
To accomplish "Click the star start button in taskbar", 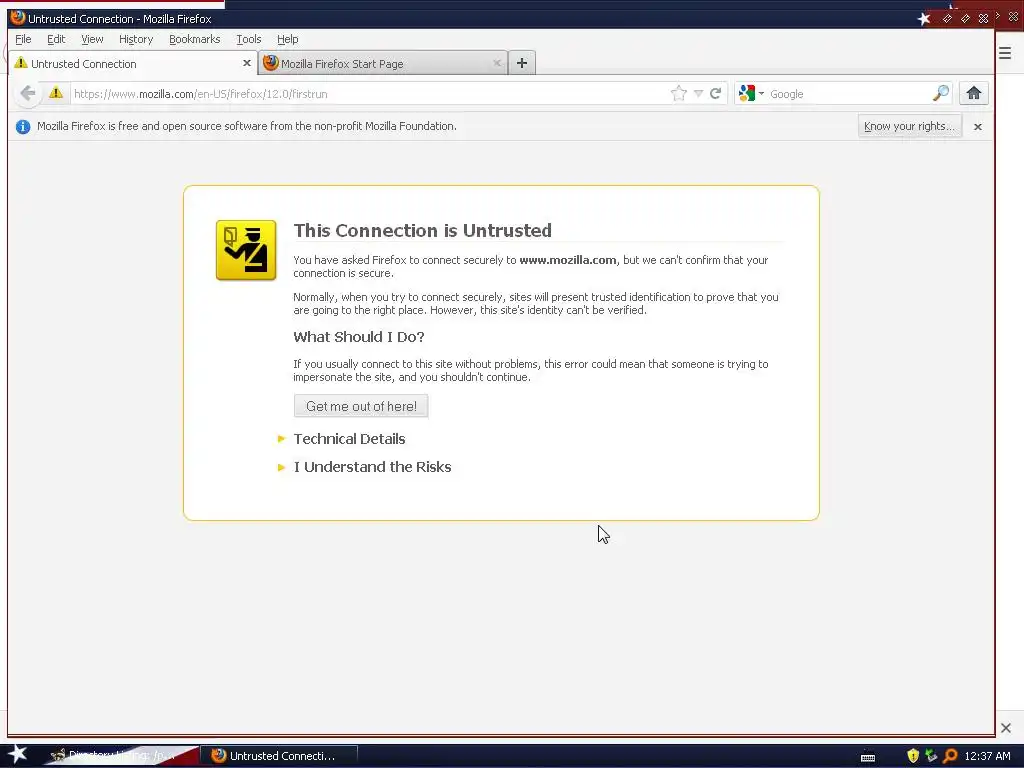I will coord(17,755).
